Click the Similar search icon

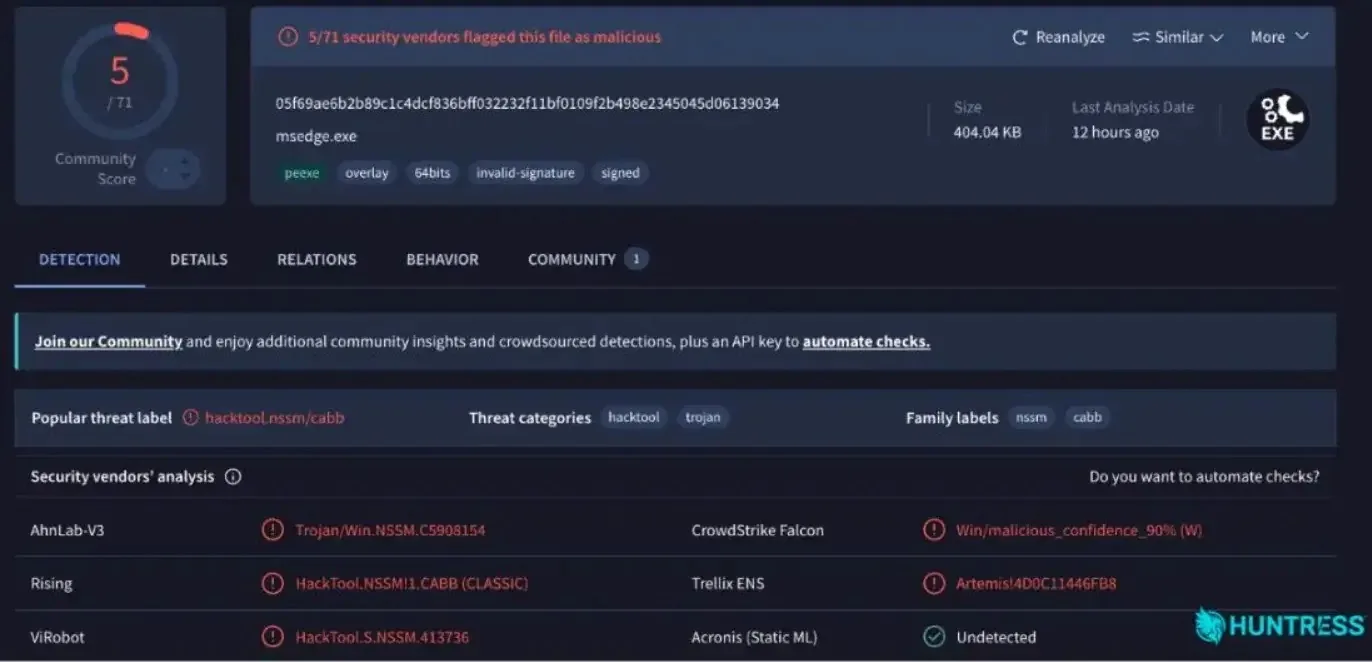[1141, 37]
